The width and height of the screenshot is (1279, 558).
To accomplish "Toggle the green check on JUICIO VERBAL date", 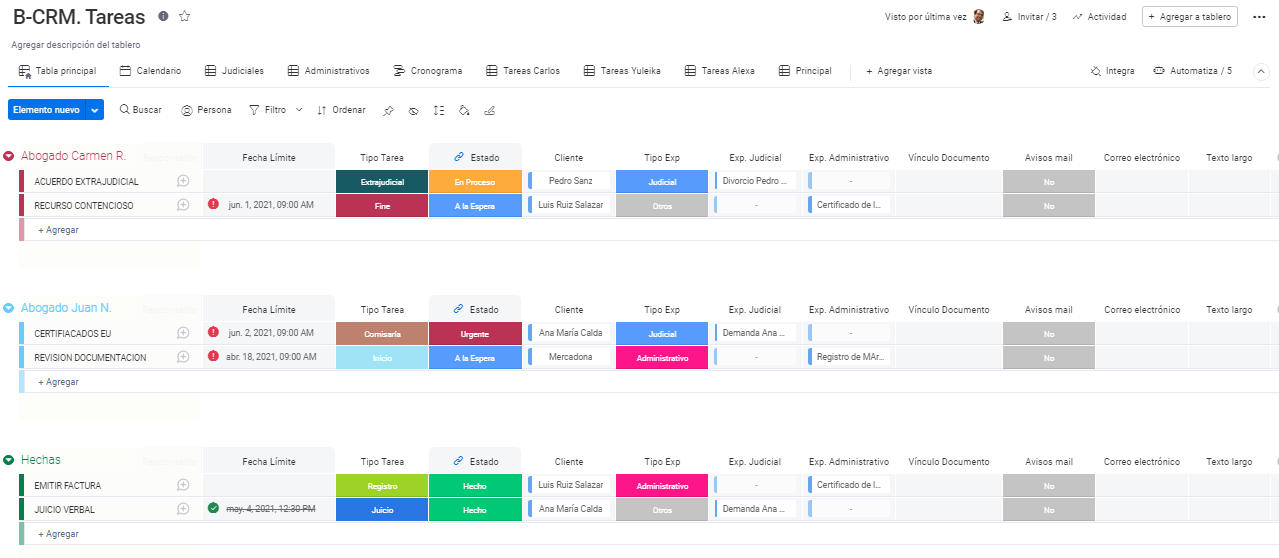I will point(213,508).
